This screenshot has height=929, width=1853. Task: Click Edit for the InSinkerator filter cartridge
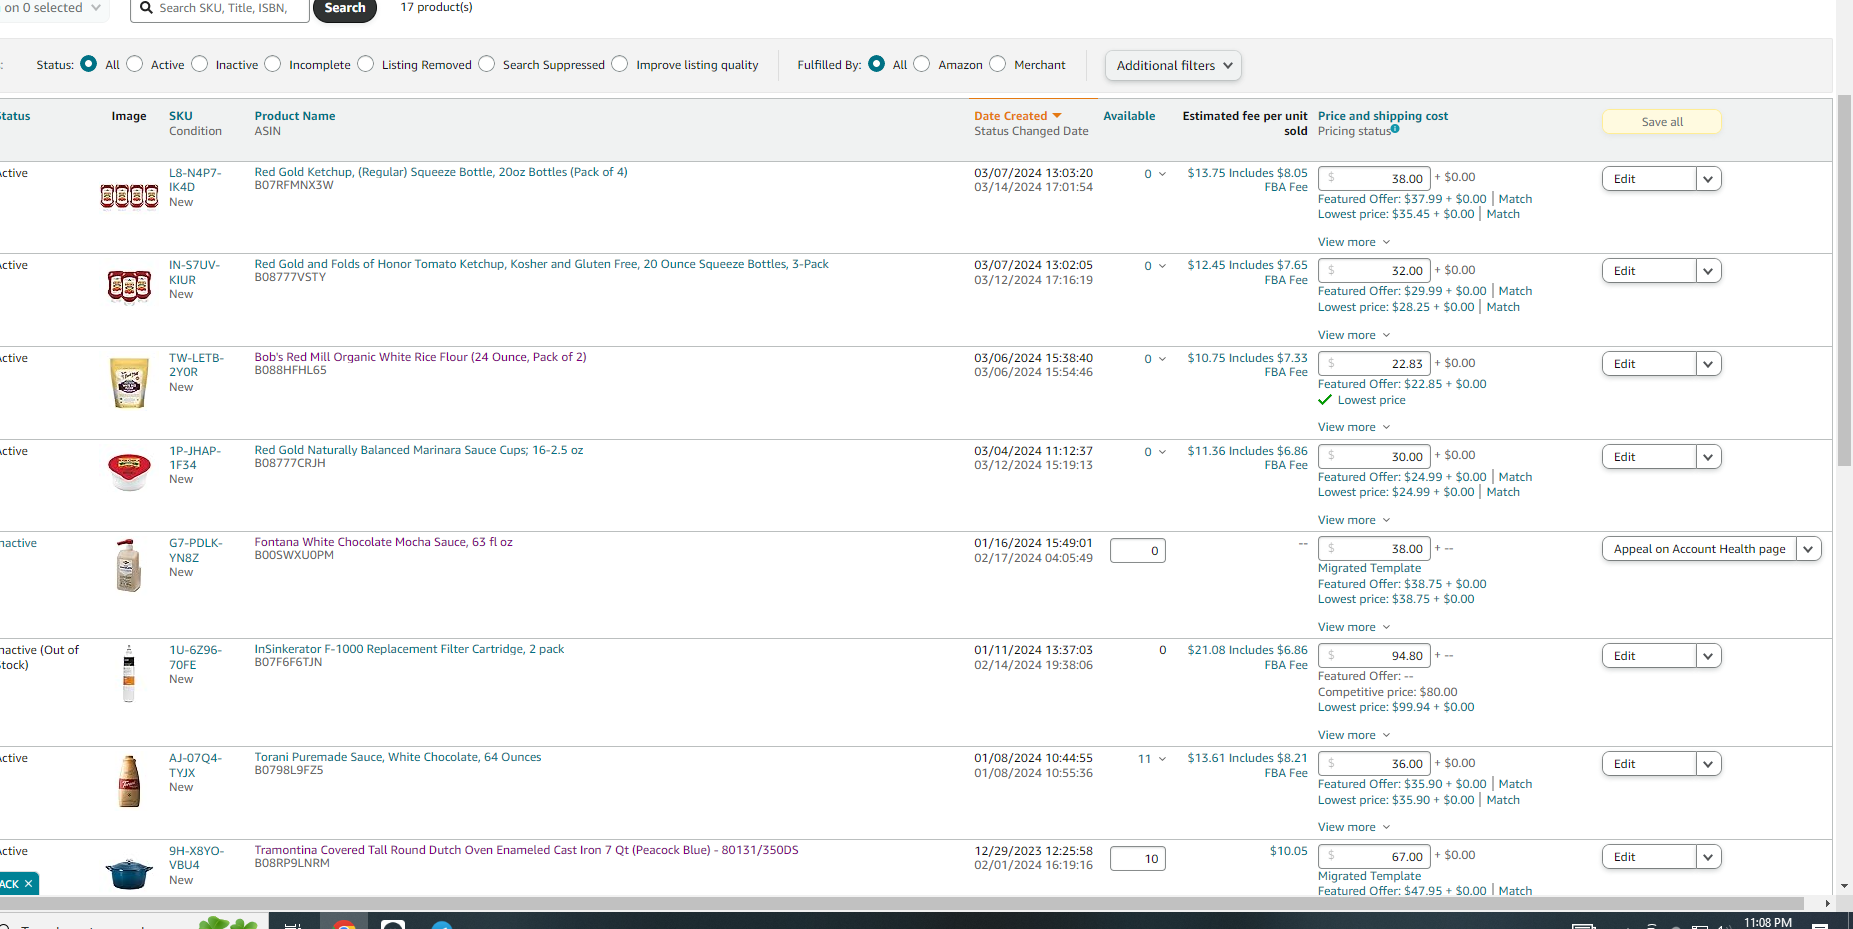click(1649, 656)
